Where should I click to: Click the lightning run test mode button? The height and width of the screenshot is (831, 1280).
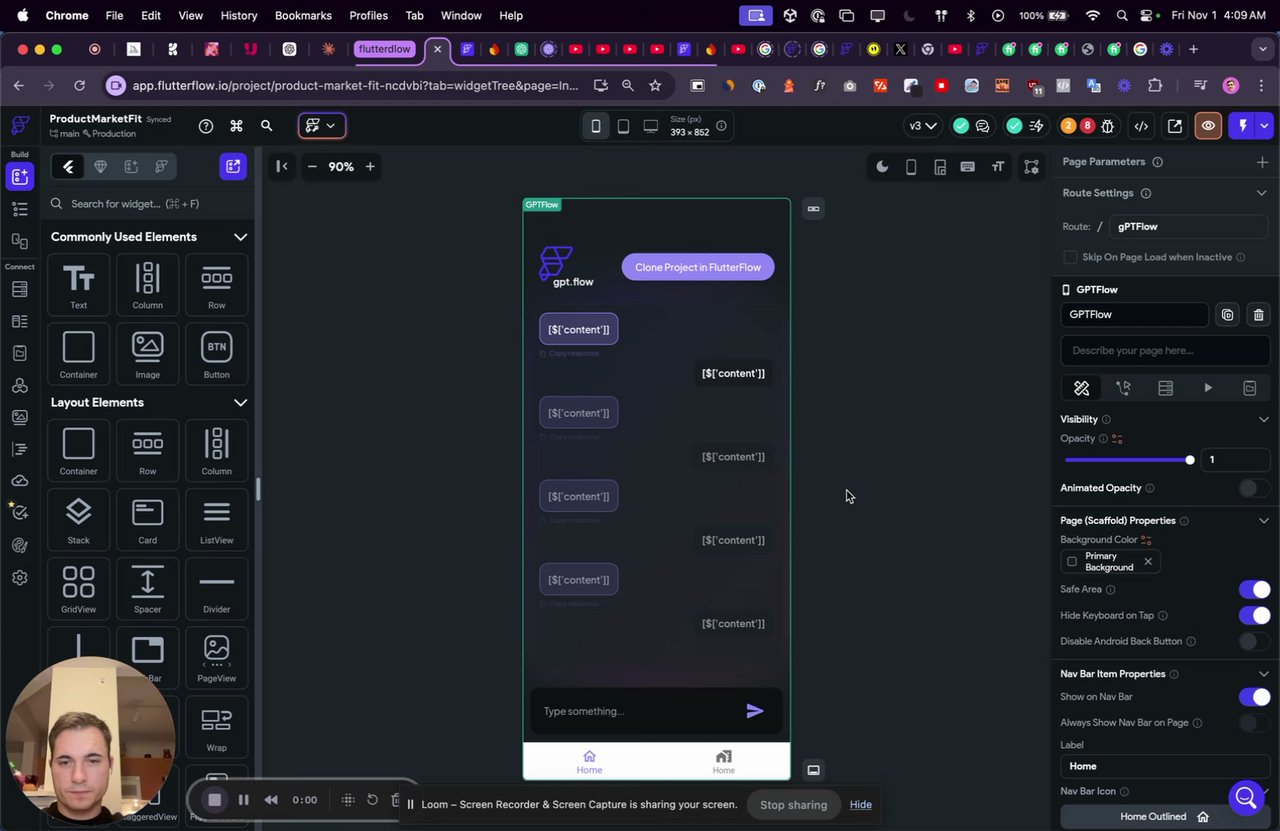coord(1243,126)
